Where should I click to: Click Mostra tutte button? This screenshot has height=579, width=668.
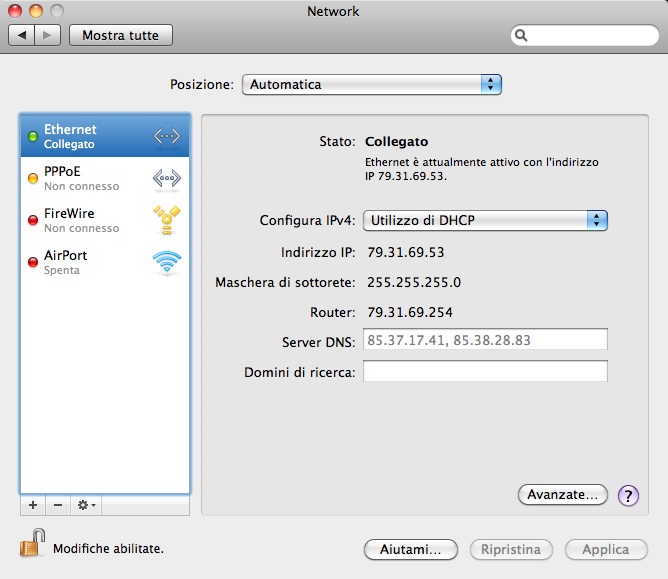(121, 35)
